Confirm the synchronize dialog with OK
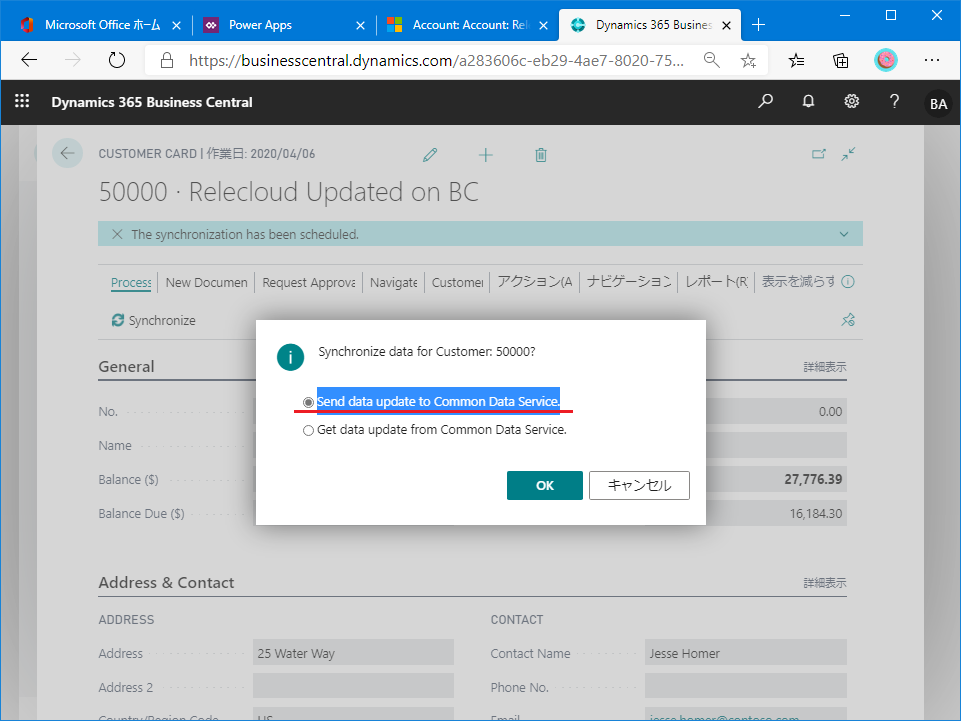The width and height of the screenshot is (961, 721). [x=545, y=486]
